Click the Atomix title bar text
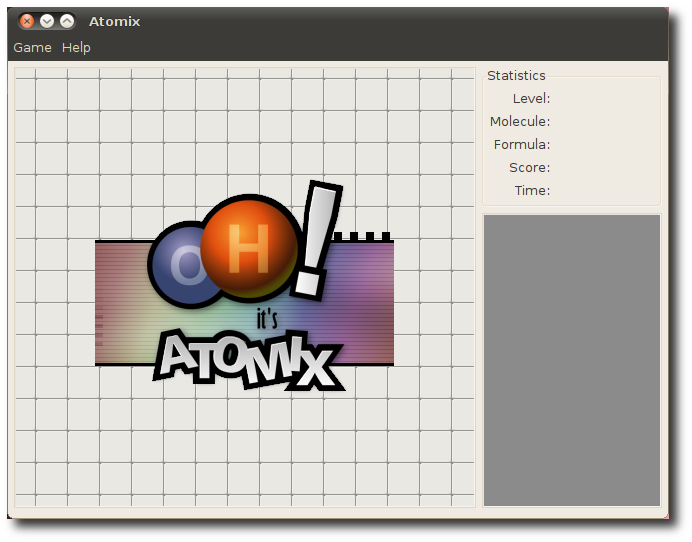This screenshot has height=542, width=692. (114, 21)
